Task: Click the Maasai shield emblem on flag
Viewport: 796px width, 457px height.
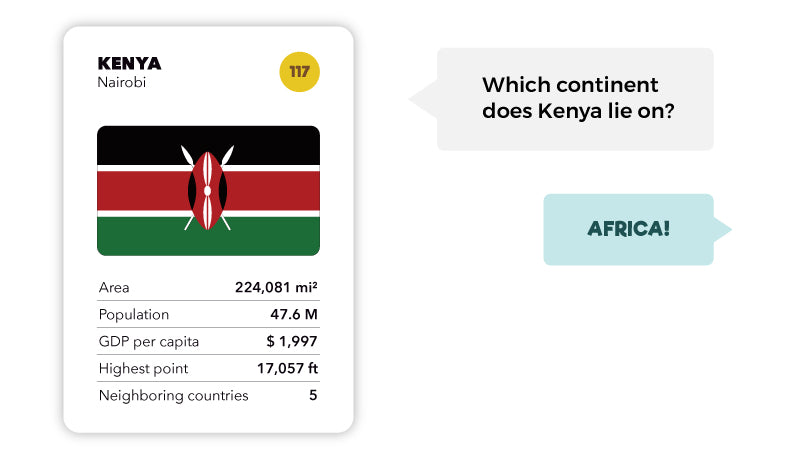Action: pyautogui.click(x=208, y=189)
